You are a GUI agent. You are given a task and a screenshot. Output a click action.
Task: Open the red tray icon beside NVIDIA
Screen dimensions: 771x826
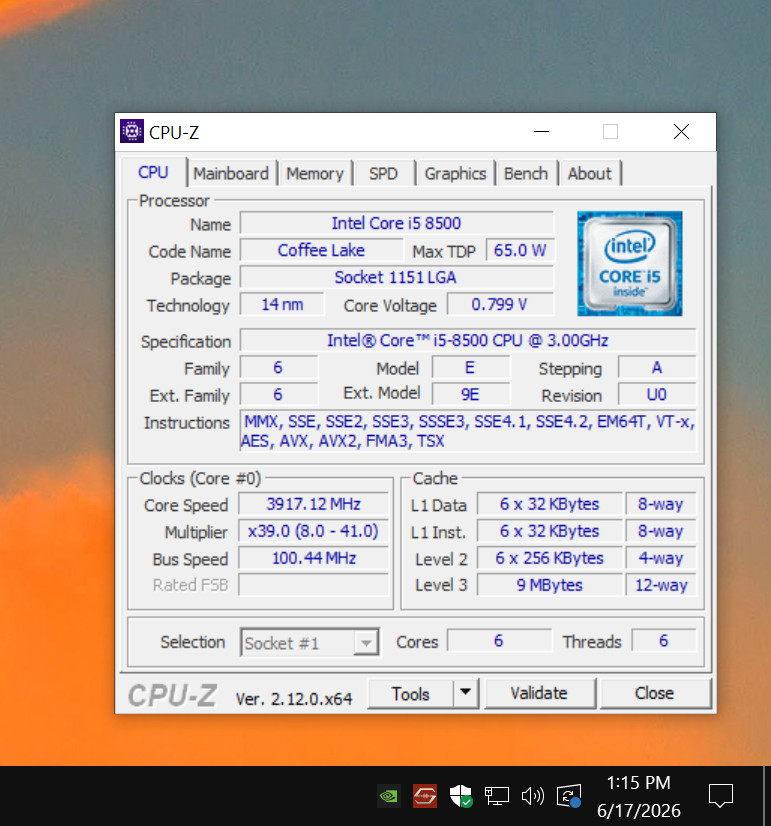pos(424,795)
